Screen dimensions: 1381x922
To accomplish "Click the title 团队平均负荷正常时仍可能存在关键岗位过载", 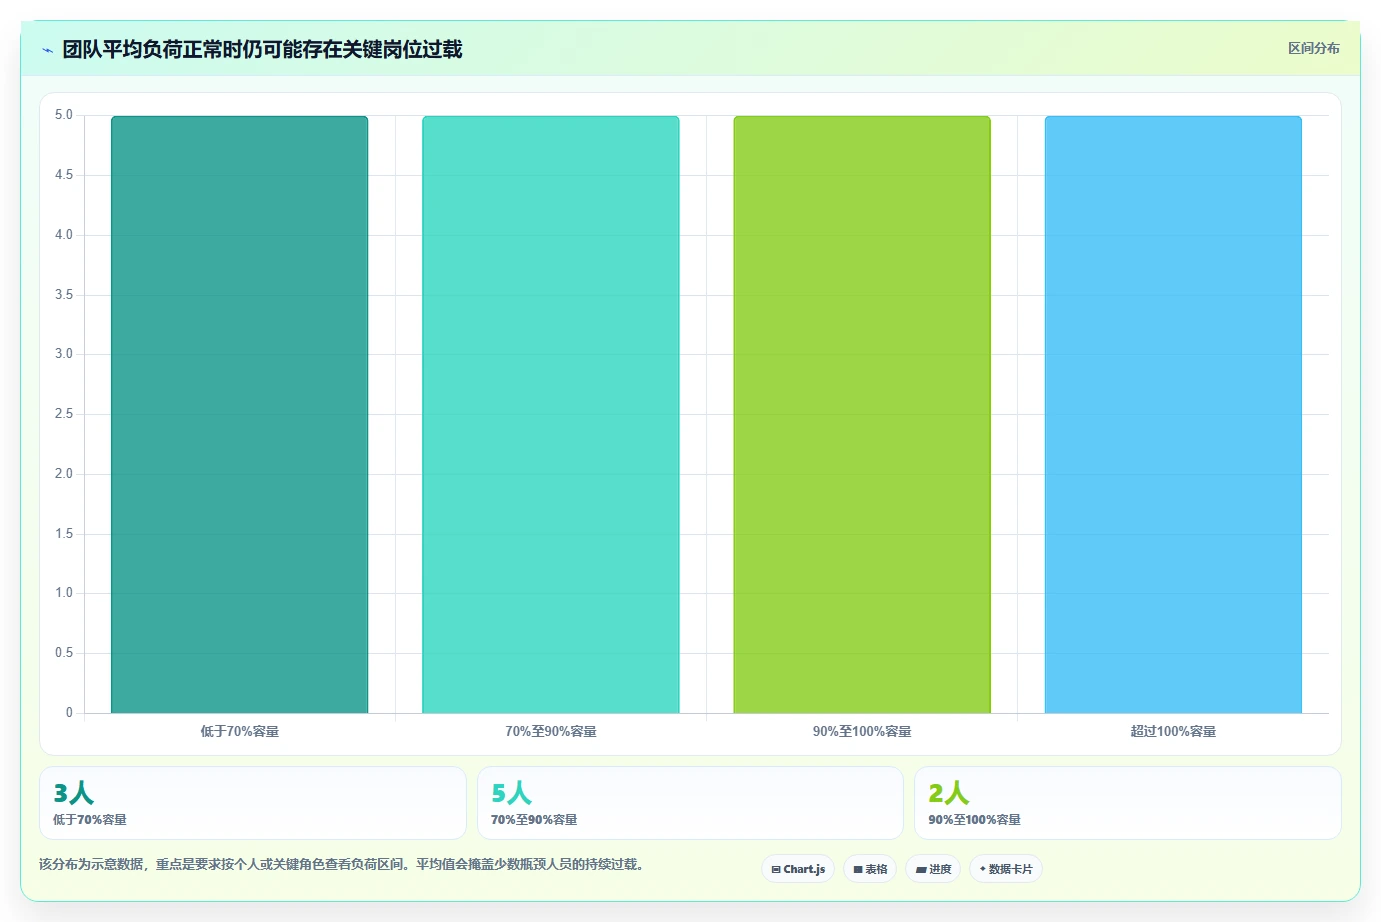I will [x=262, y=49].
